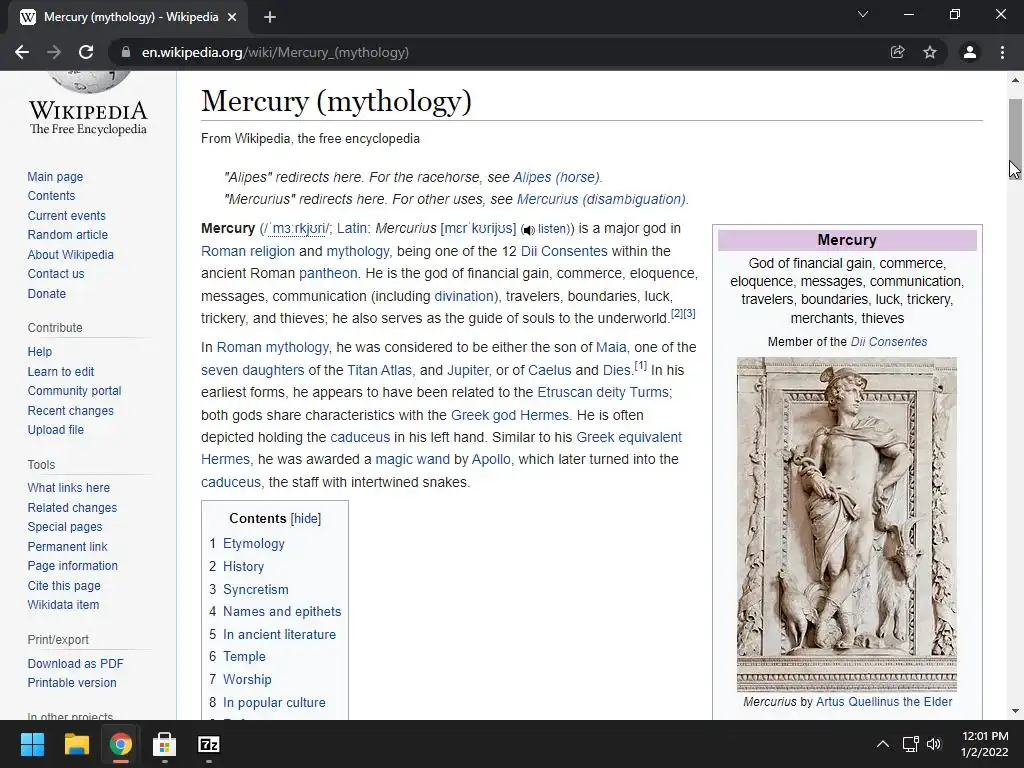The width and height of the screenshot is (1024, 768).
Task: Show hidden icons in system tray
Action: pyautogui.click(x=882, y=744)
